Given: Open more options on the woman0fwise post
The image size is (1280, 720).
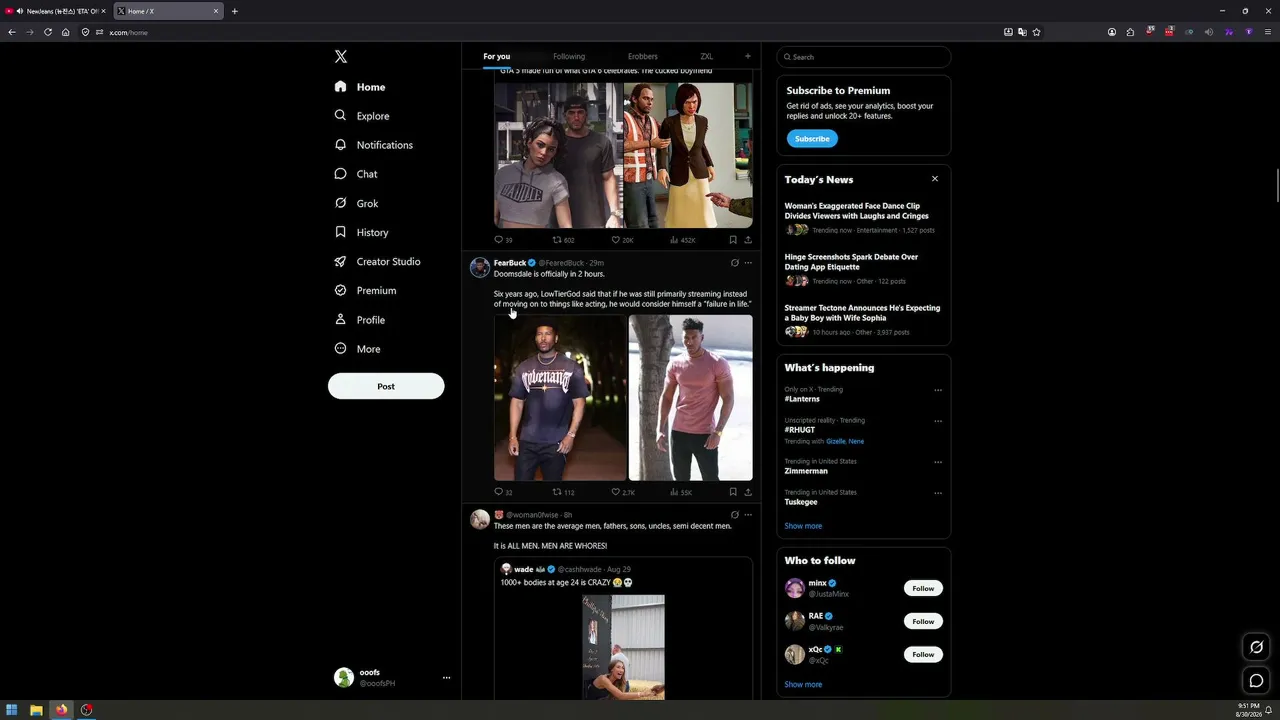Looking at the screenshot, I should pos(748,515).
